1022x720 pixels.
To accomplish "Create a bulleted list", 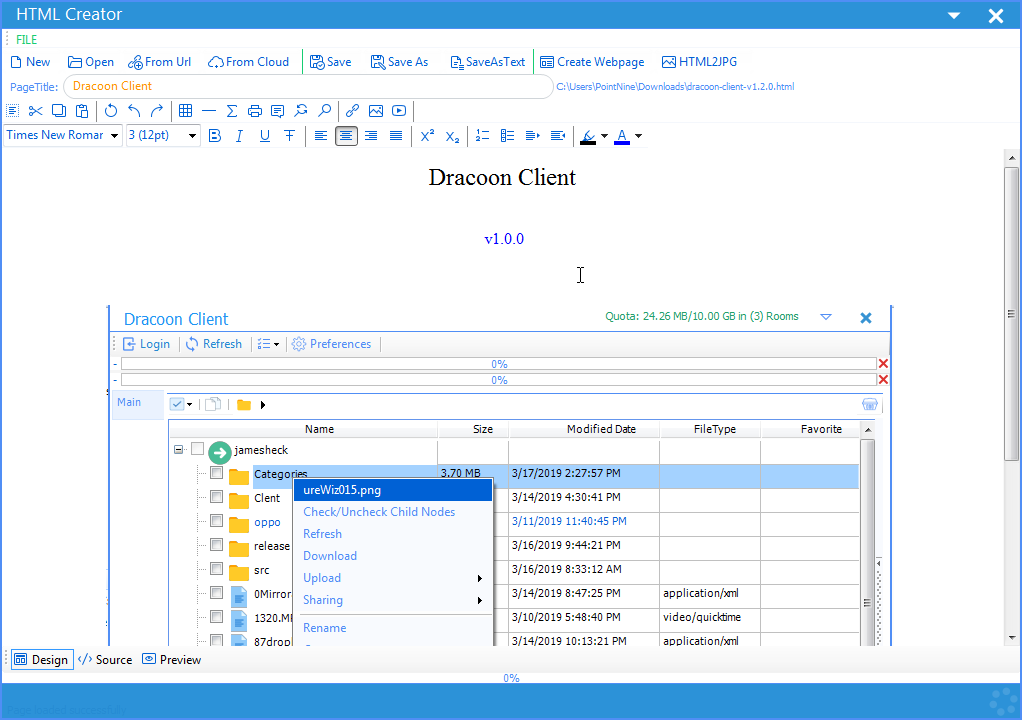I will [x=507, y=136].
